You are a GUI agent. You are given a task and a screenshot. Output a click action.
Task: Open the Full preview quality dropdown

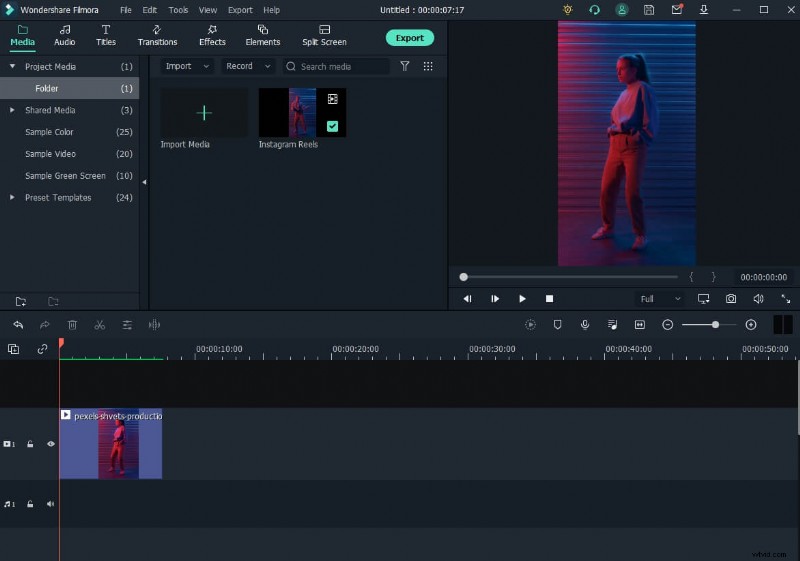pos(660,299)
